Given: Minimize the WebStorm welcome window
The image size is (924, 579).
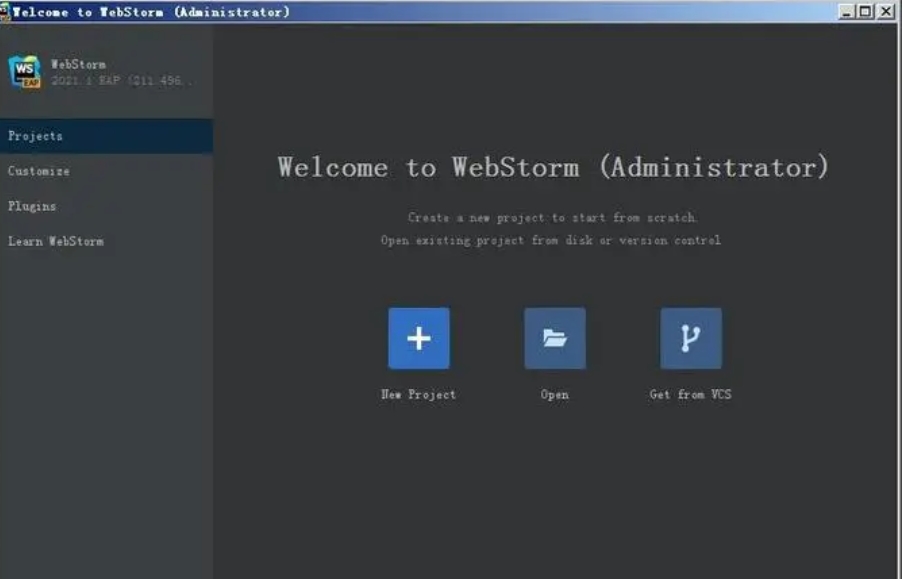Looking at the screenshot, I should [846, 11].
